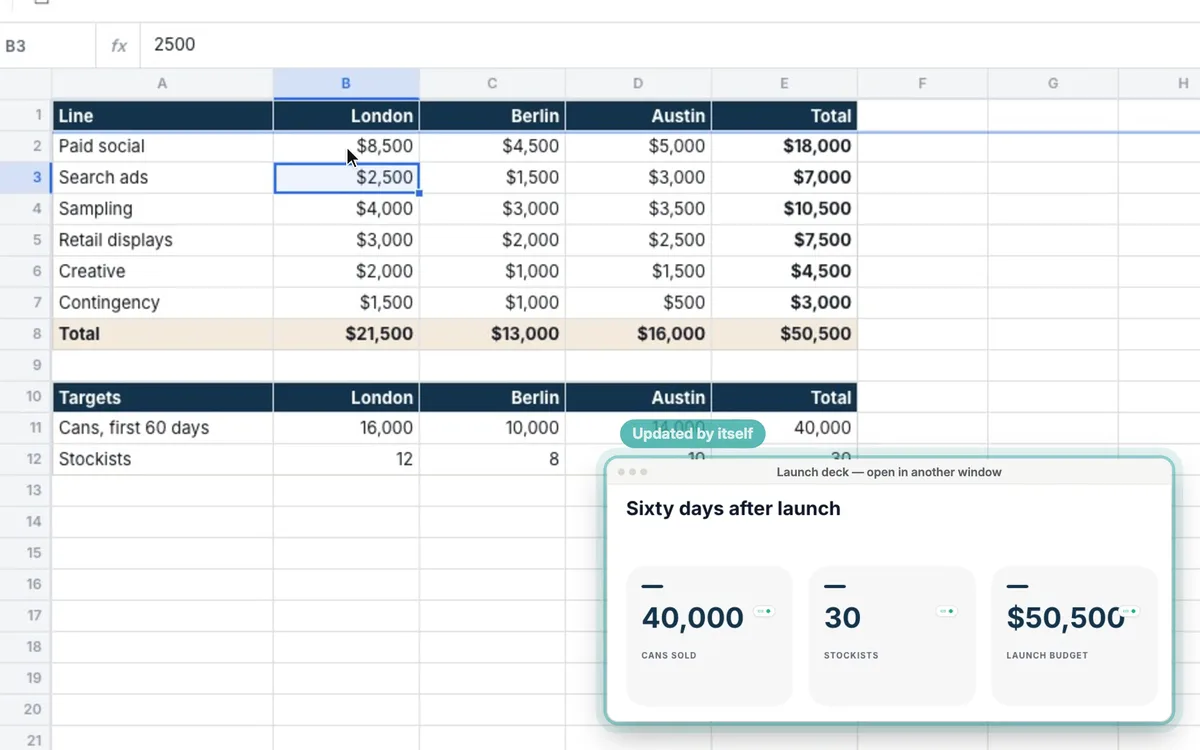Select column E header
This screenshot has height=750, width=1200.
point(784,84)
